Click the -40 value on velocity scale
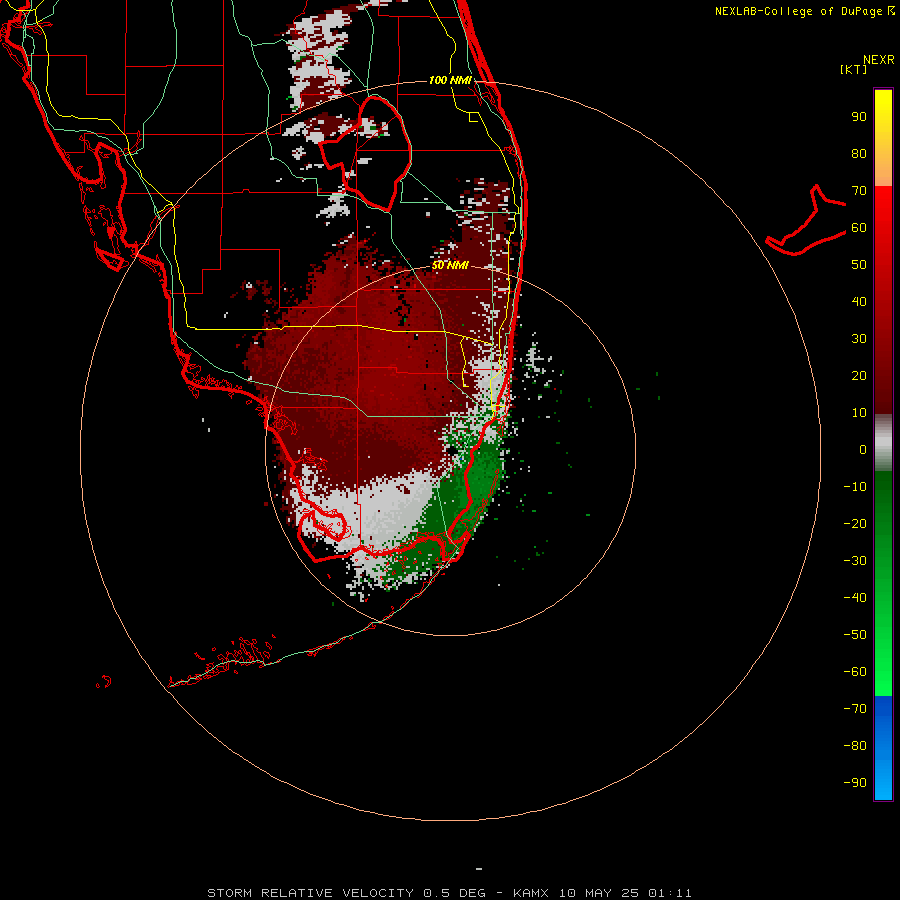This screenshot has width=900, height=900. (x=855, y=598)
